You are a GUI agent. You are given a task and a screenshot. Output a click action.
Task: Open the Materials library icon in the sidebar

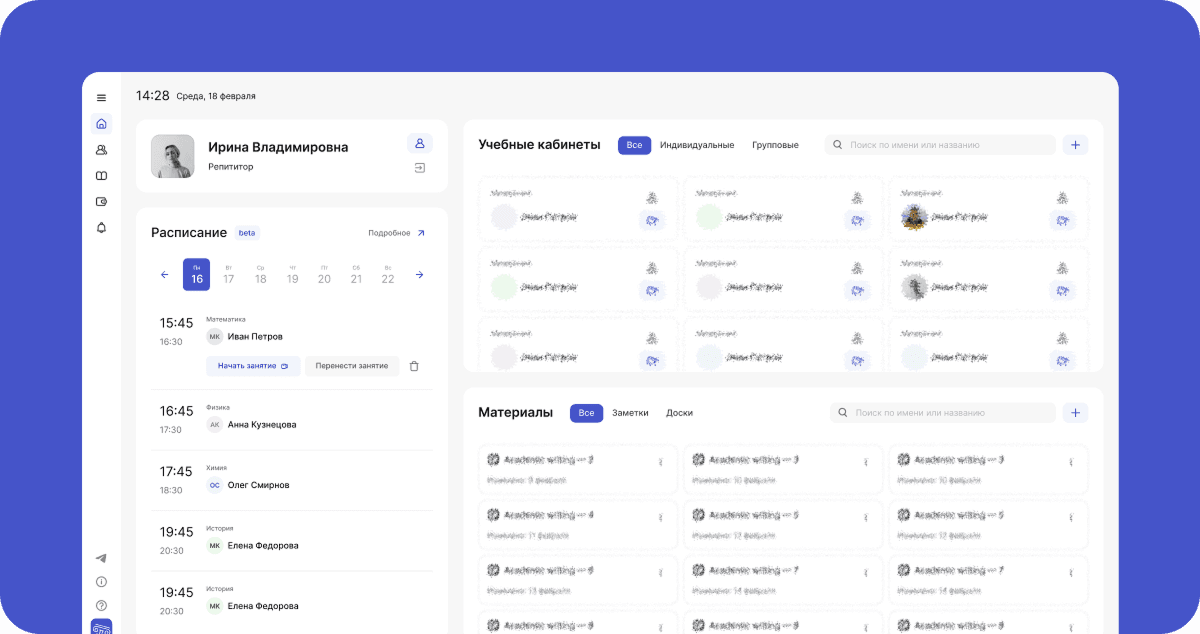coord(100,175)
